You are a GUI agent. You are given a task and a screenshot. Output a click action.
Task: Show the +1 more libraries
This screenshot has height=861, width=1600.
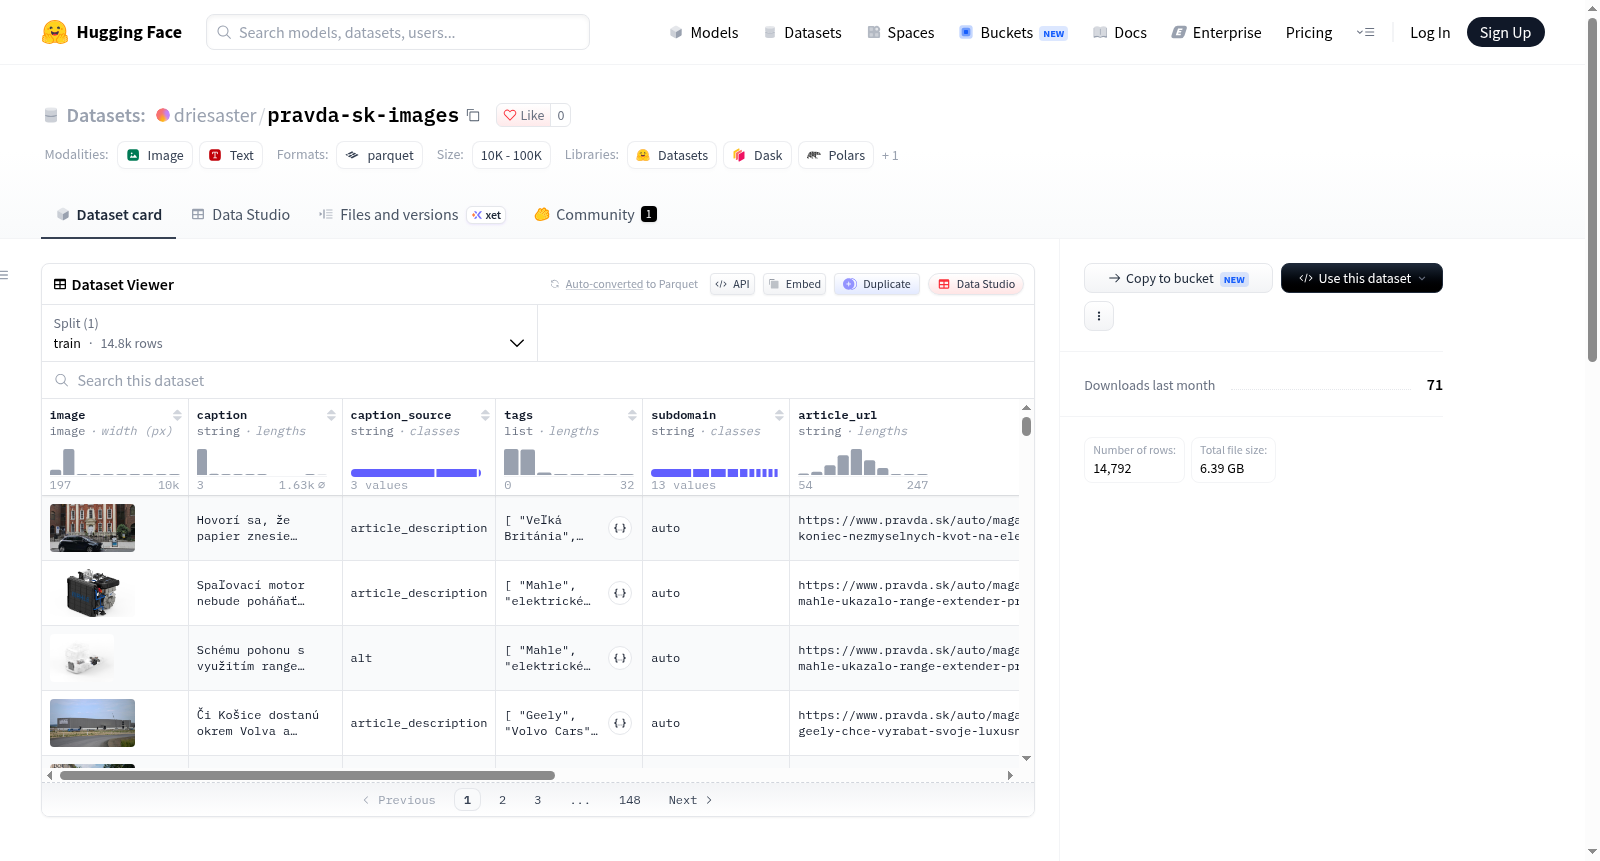[890, 156]
